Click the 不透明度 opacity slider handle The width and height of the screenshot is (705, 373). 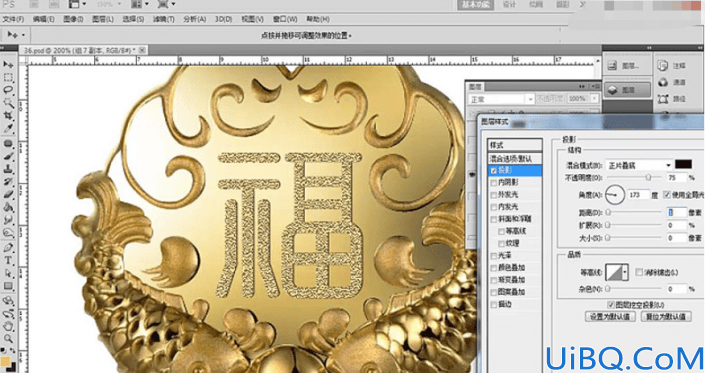pos(648,178)
